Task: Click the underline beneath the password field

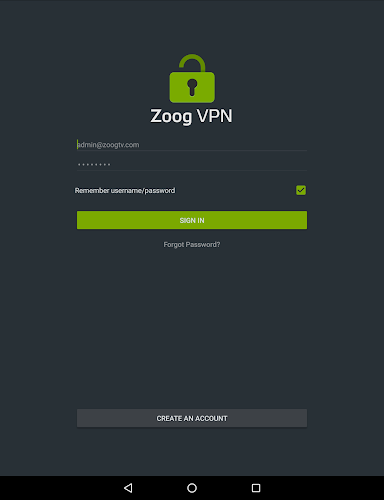Action: click(x=192, y=171)
